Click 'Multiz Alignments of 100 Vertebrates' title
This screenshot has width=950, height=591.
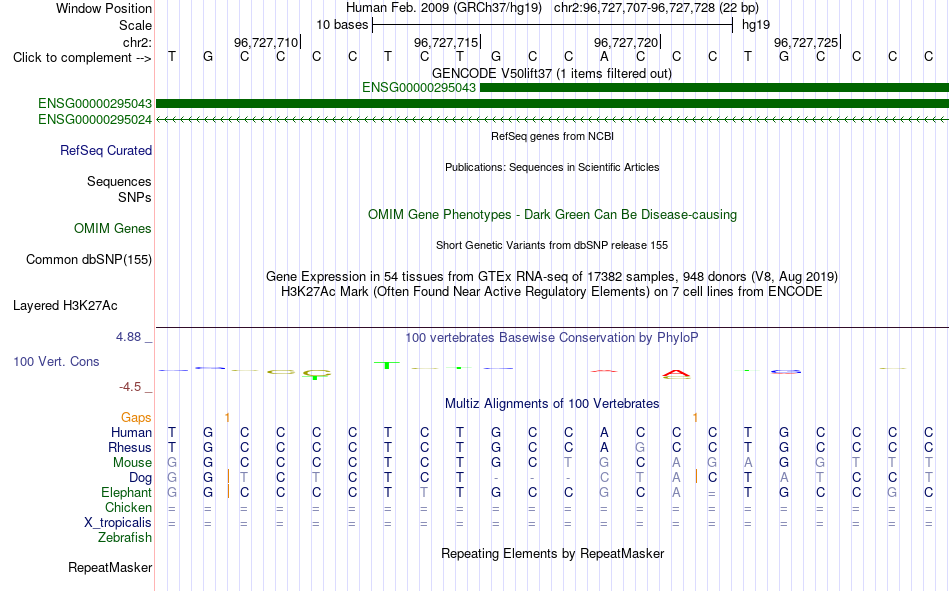click(x=552, y=404)
